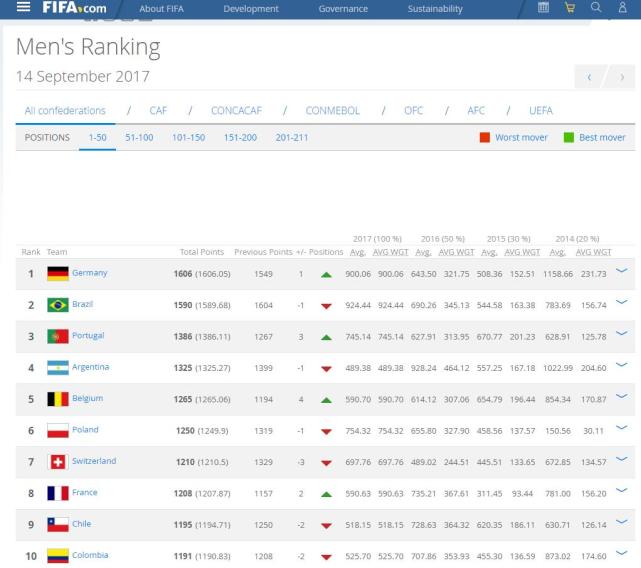Click the France flag icon

pyautogui.click(x=58, y=493)
